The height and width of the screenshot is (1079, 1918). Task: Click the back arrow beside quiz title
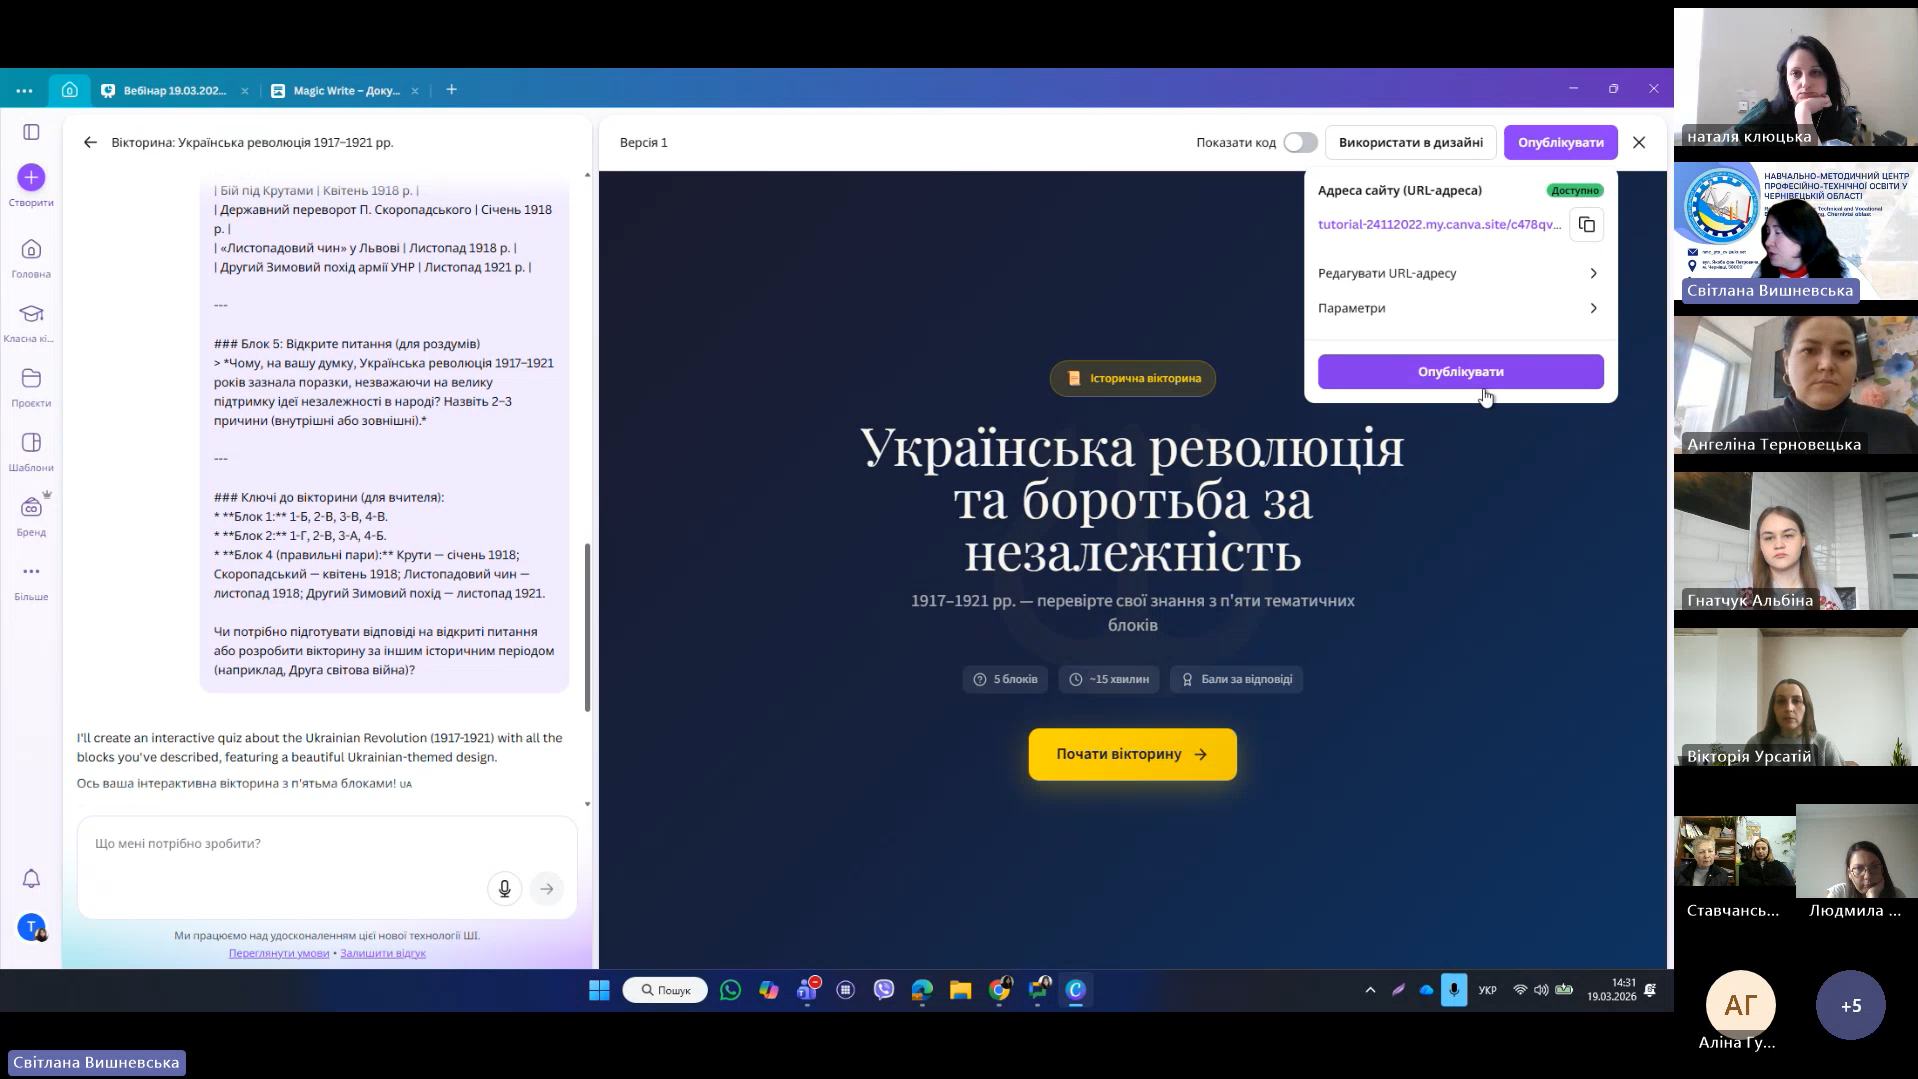(x=90, y=143)
